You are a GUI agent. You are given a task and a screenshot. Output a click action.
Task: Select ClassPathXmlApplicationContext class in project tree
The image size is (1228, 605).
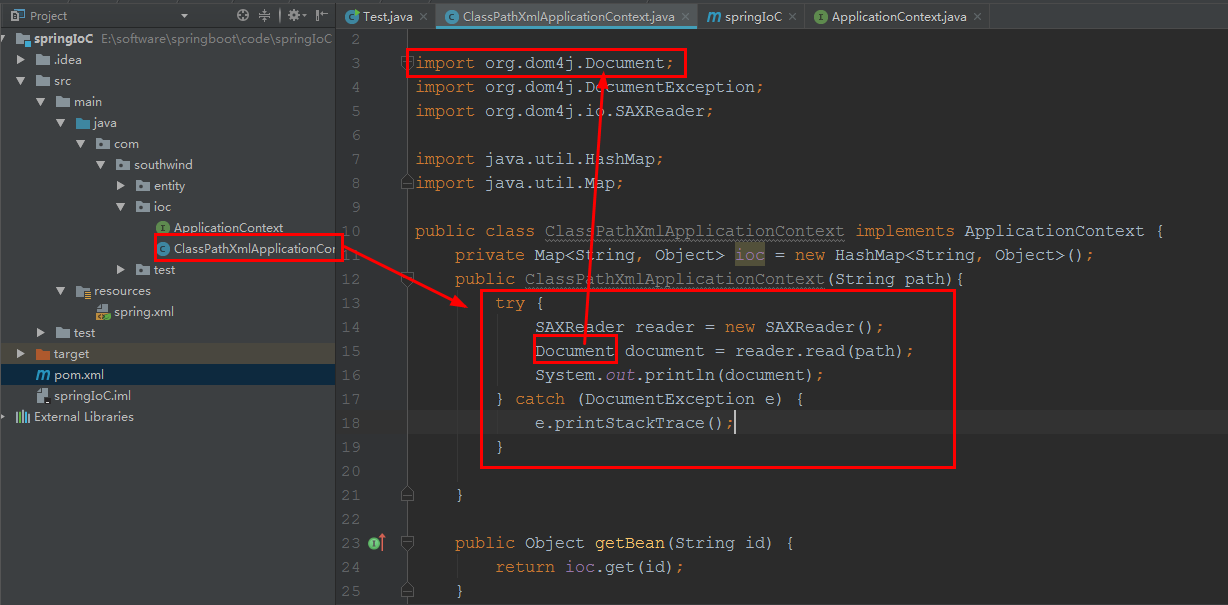[255, 248]
